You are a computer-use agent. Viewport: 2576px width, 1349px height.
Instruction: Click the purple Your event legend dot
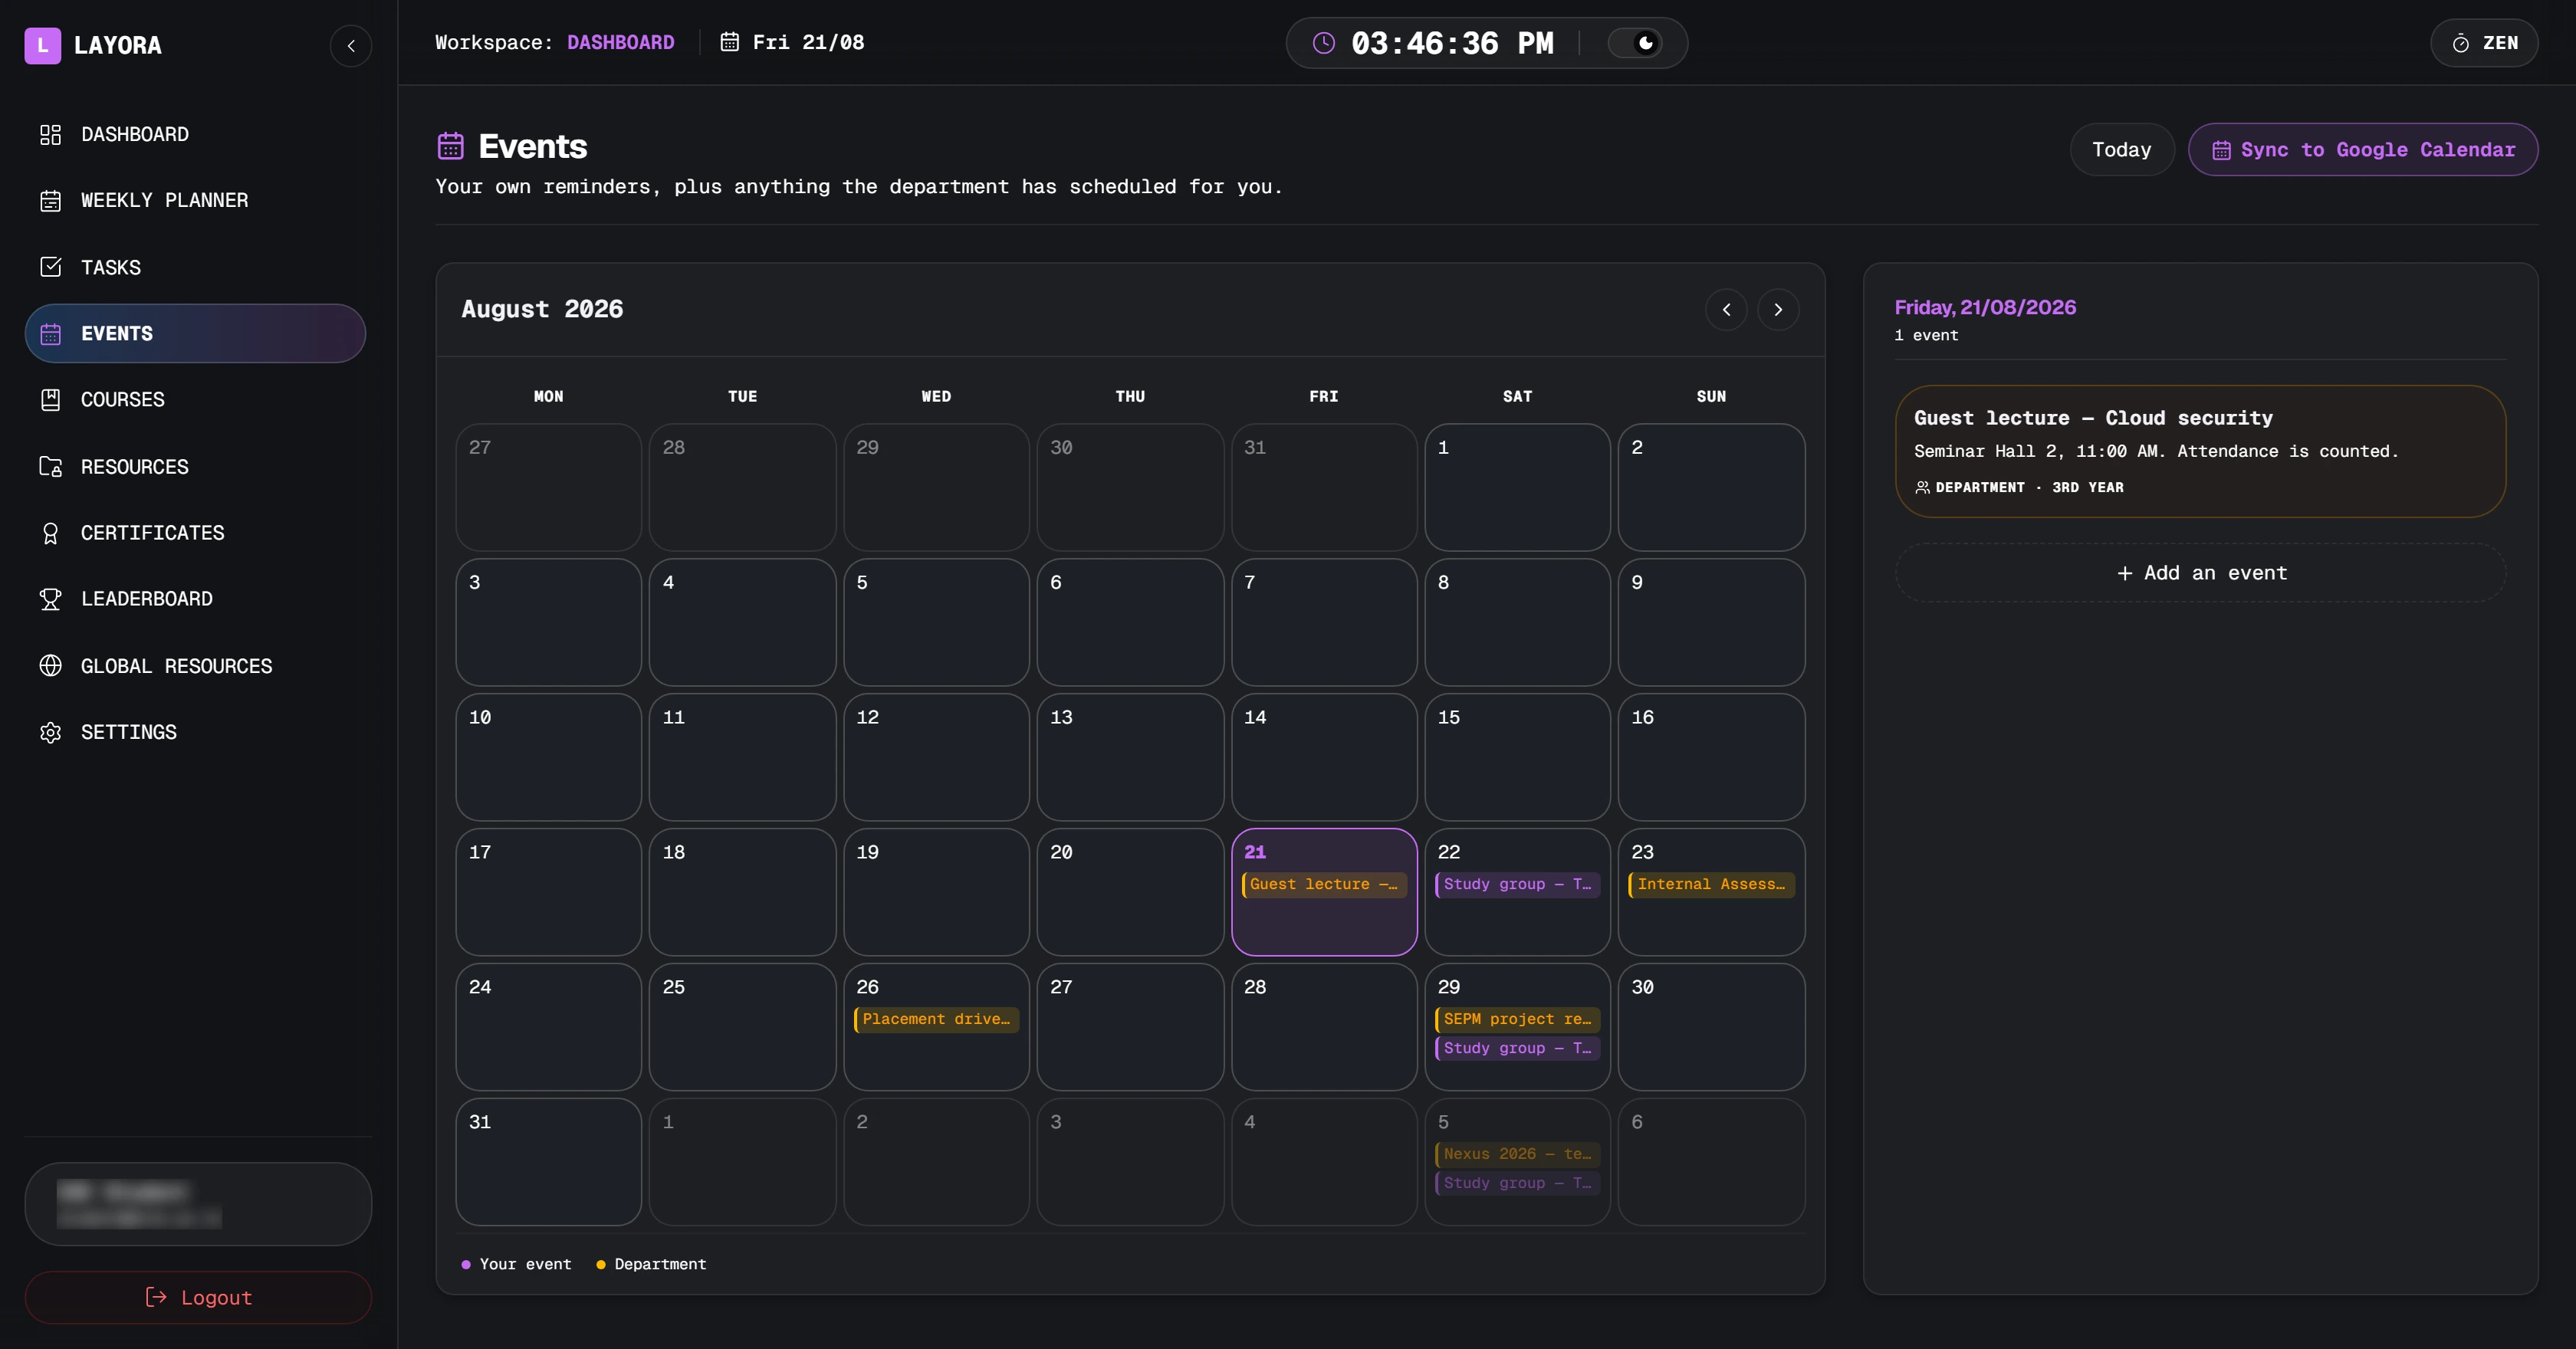(466, 1265)
